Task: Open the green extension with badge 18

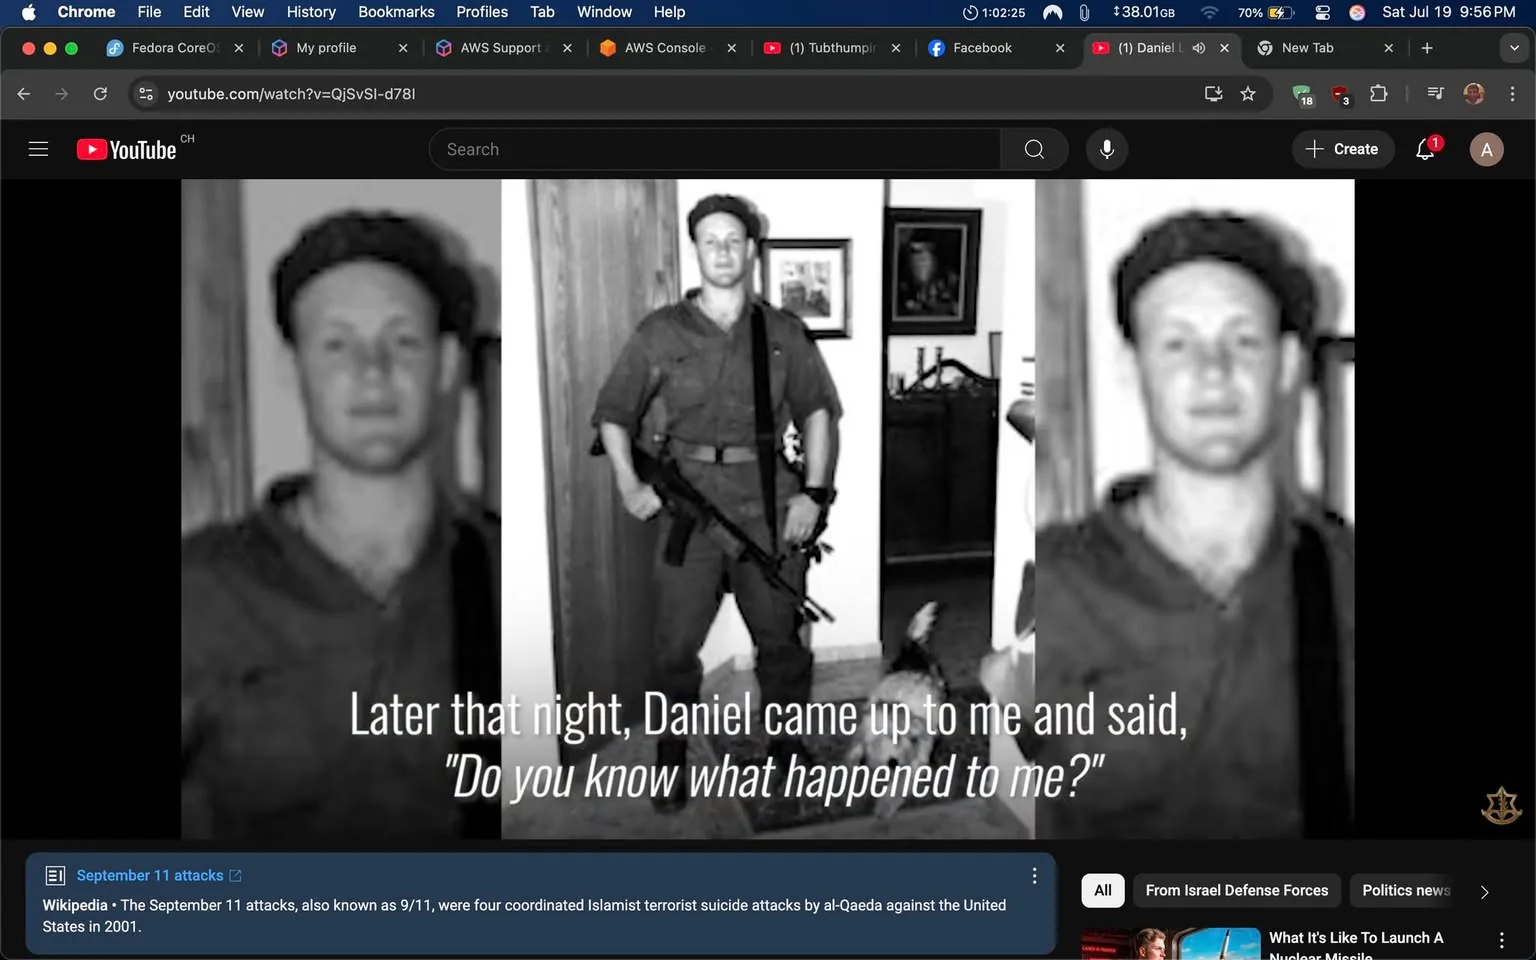Action: (x=1302, y=94)
